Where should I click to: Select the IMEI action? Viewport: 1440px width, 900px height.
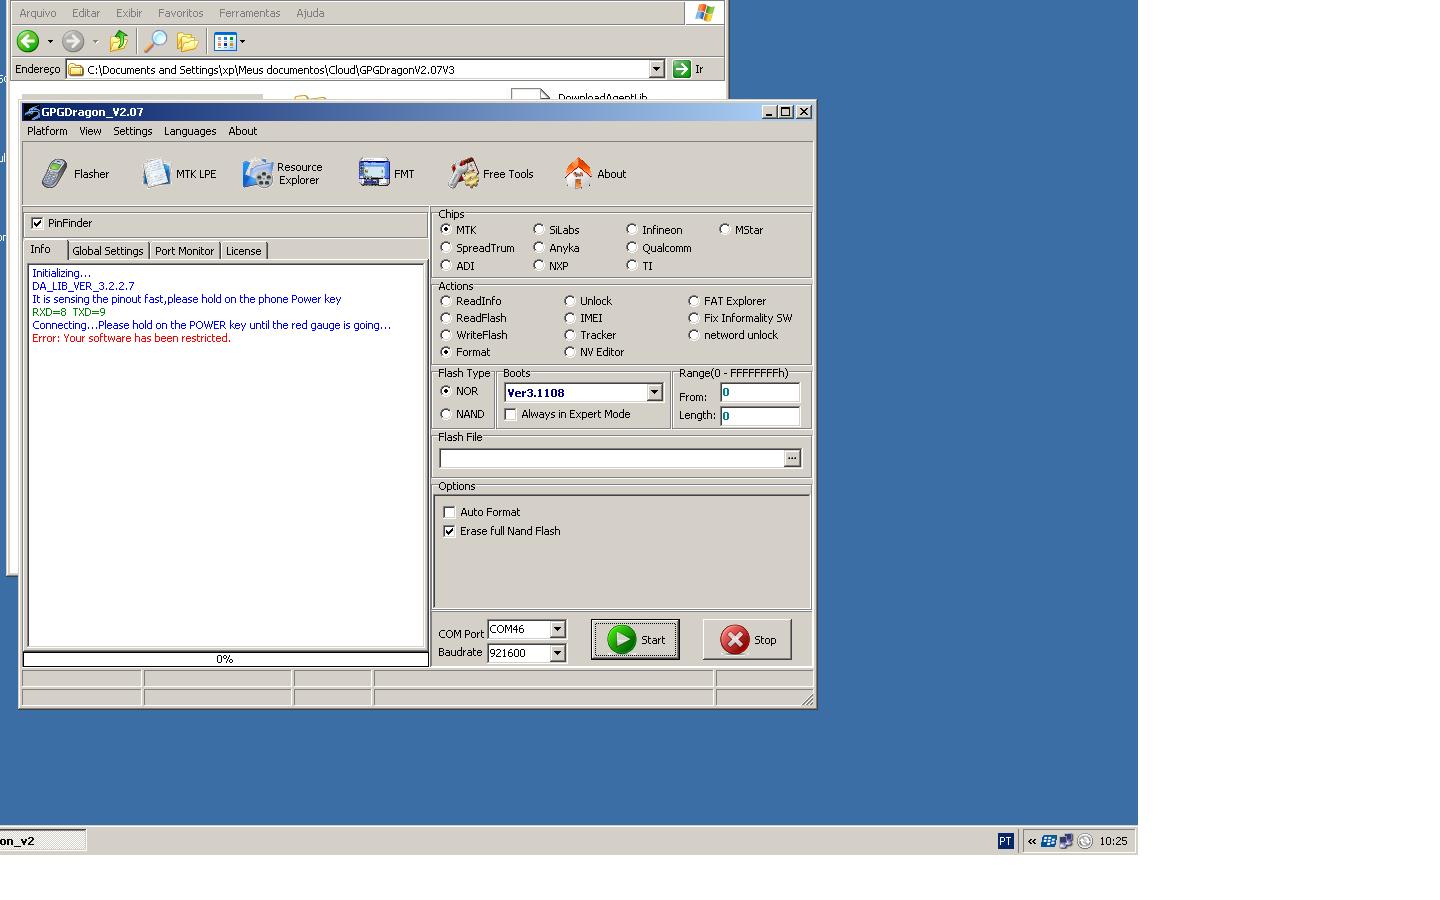(x=570, y=318)
